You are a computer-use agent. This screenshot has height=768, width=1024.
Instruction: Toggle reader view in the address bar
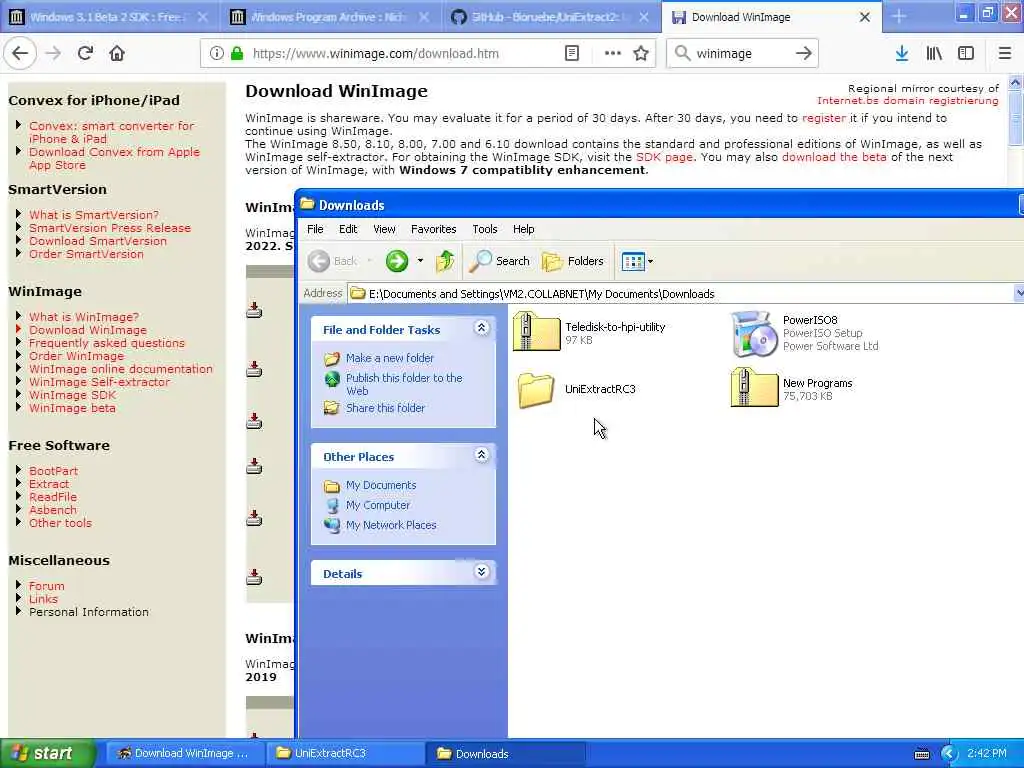(x=571, y=54)
